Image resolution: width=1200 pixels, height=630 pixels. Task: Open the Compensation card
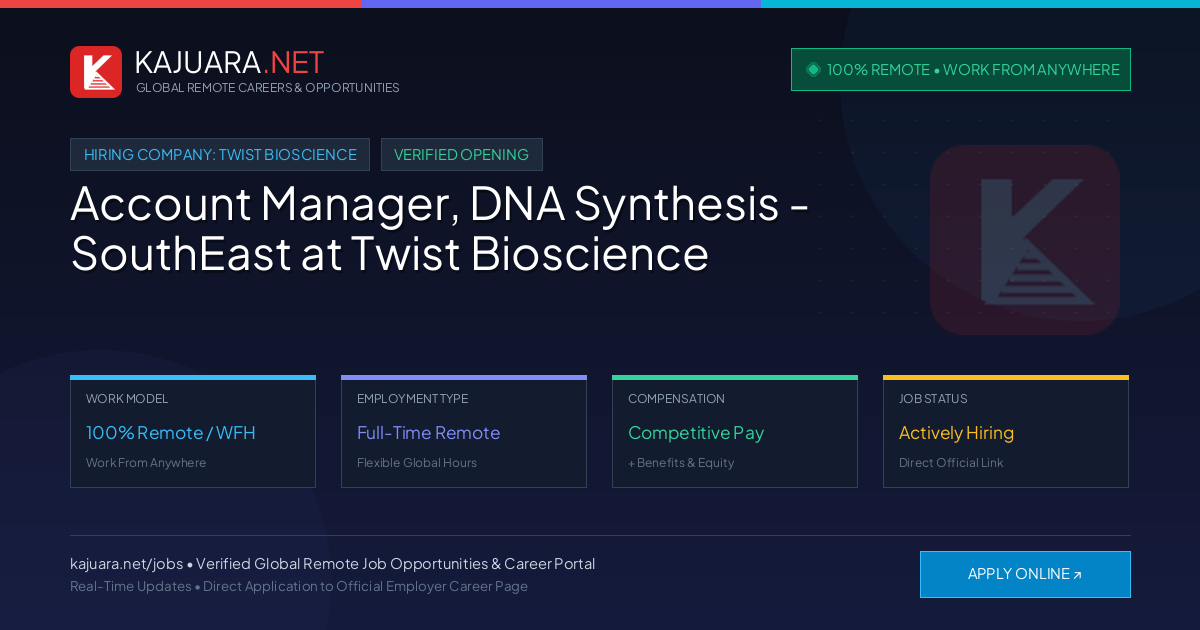coord(735,432)
